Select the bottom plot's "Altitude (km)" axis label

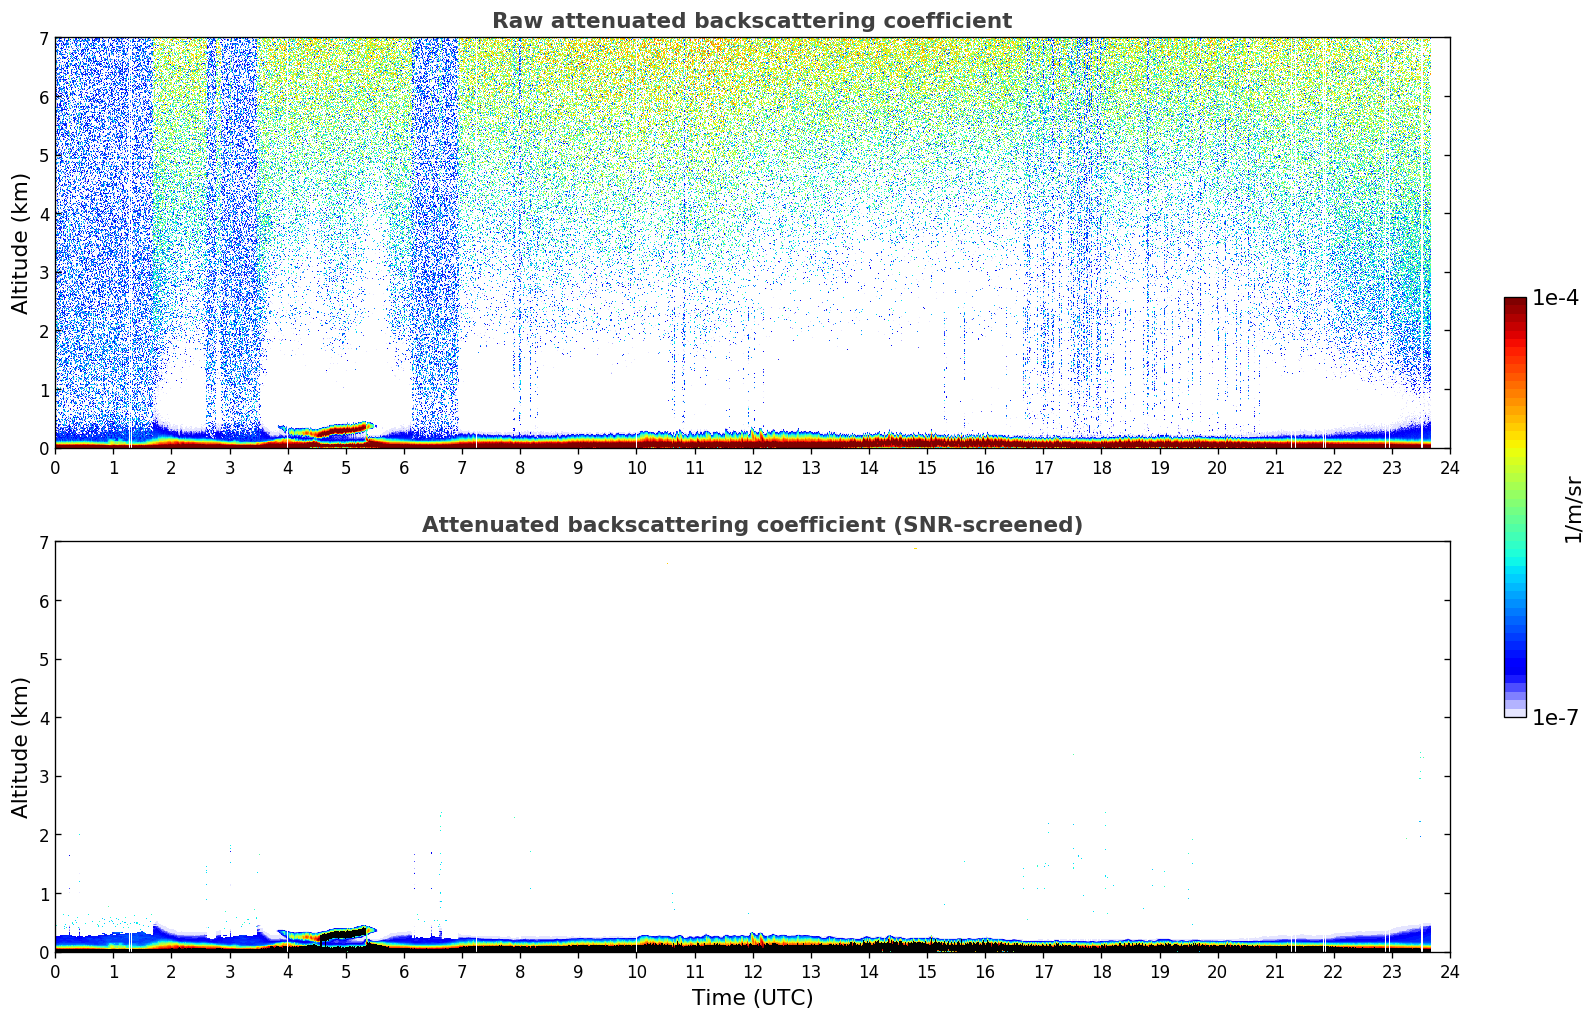(x=21, y=747)
